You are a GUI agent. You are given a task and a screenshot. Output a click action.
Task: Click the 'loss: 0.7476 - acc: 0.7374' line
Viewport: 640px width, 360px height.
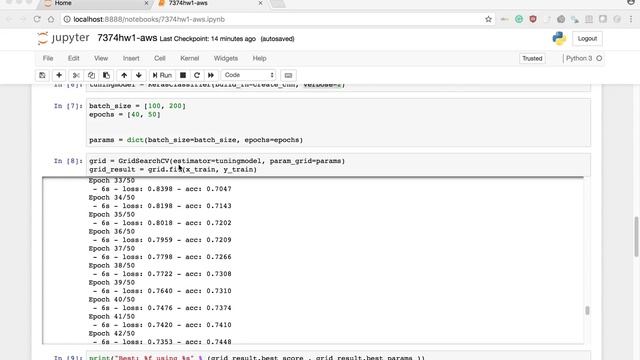coord(177,308)
